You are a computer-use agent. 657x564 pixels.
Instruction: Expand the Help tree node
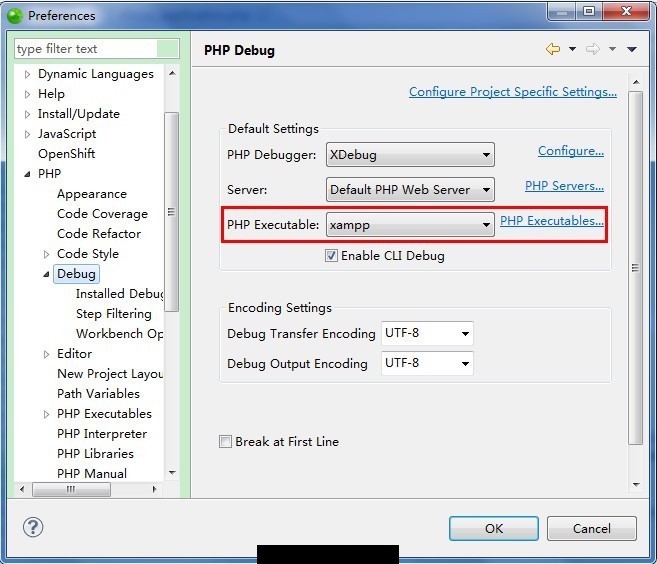point(27,94)
